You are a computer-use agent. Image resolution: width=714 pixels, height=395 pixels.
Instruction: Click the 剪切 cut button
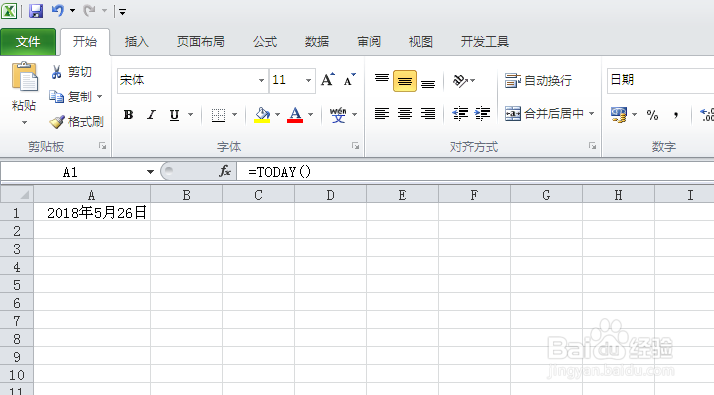click(71, 72)
